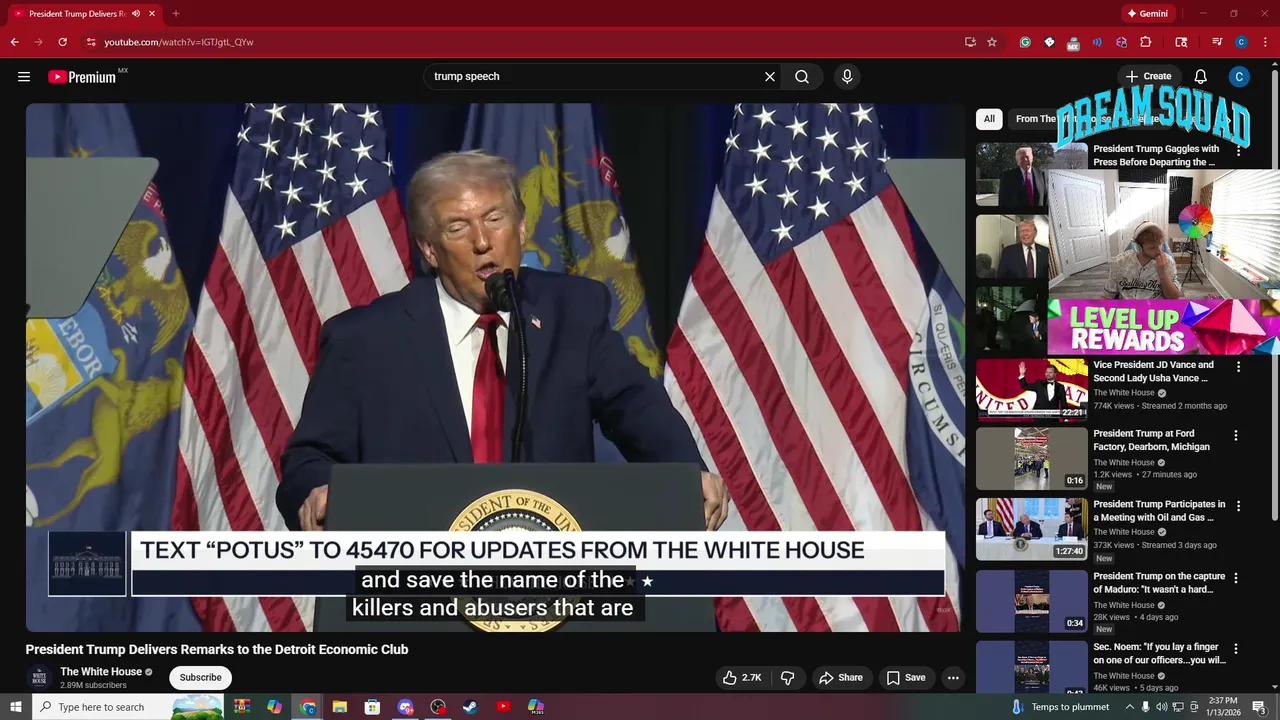Open options for Ford Factory video
This screenshot has height=720, width=1280.
click(1236, 436)
